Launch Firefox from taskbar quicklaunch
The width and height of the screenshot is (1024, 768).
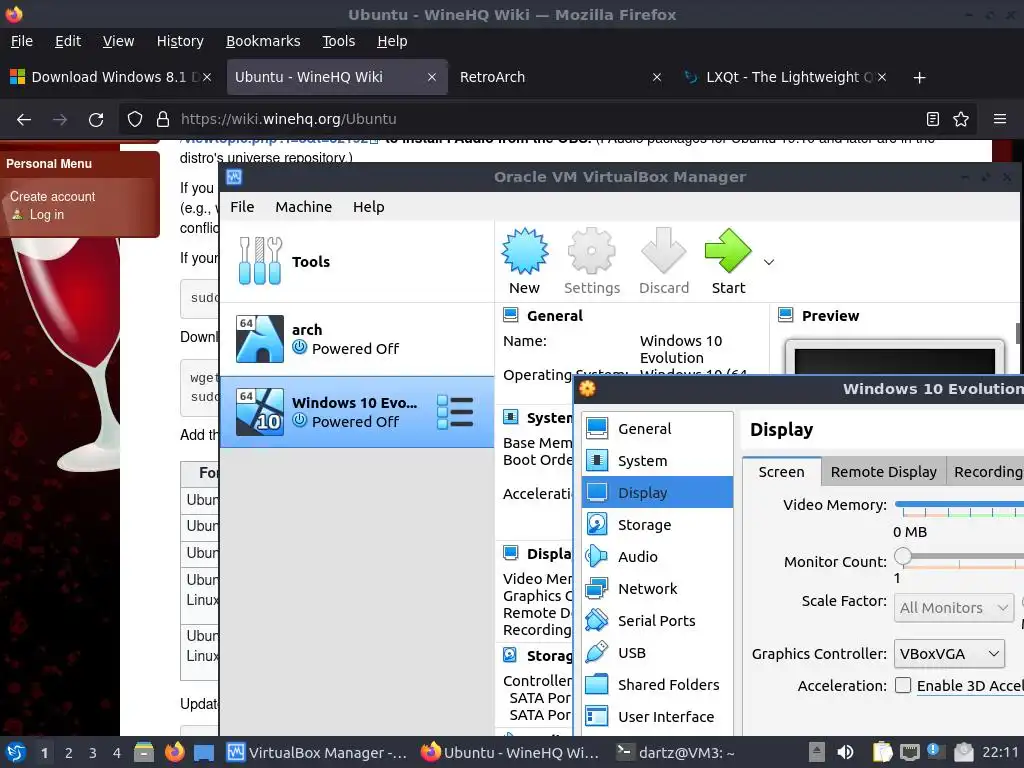point(174,752)
